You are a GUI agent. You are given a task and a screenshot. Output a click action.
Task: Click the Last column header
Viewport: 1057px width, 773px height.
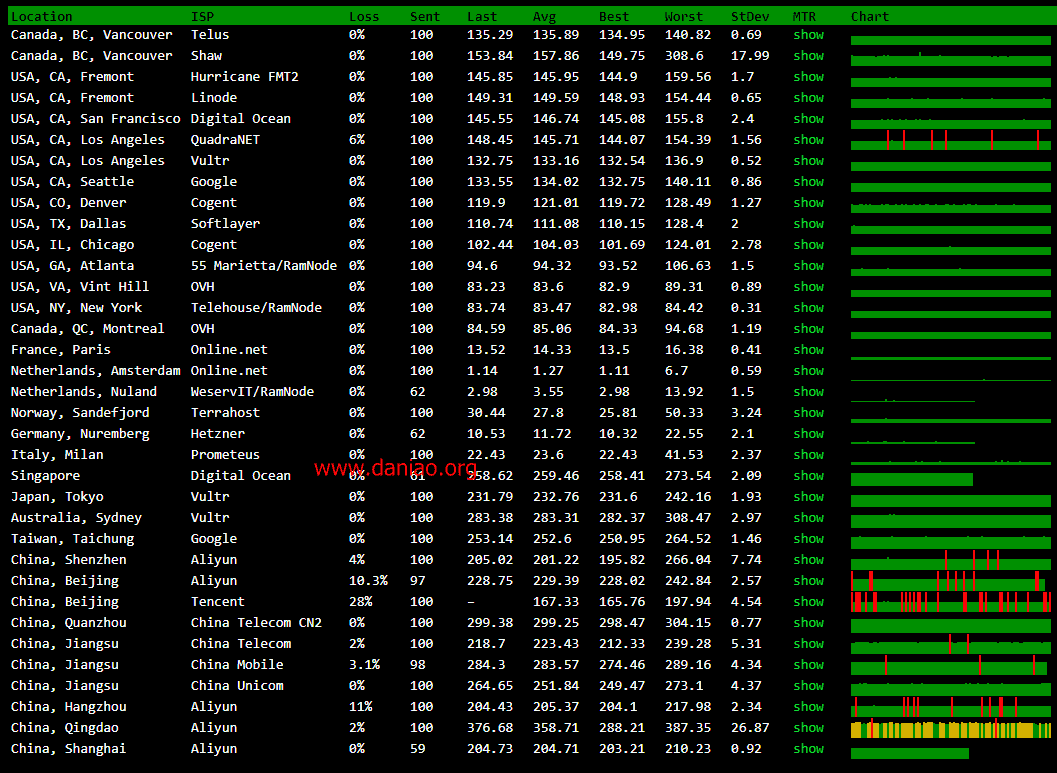click(x=482, y=16)
